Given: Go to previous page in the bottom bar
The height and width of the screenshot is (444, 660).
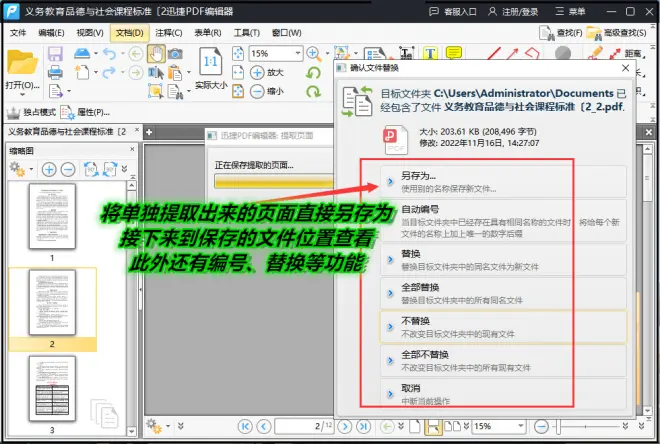Looking at the screenshot, I should (264, 426).
